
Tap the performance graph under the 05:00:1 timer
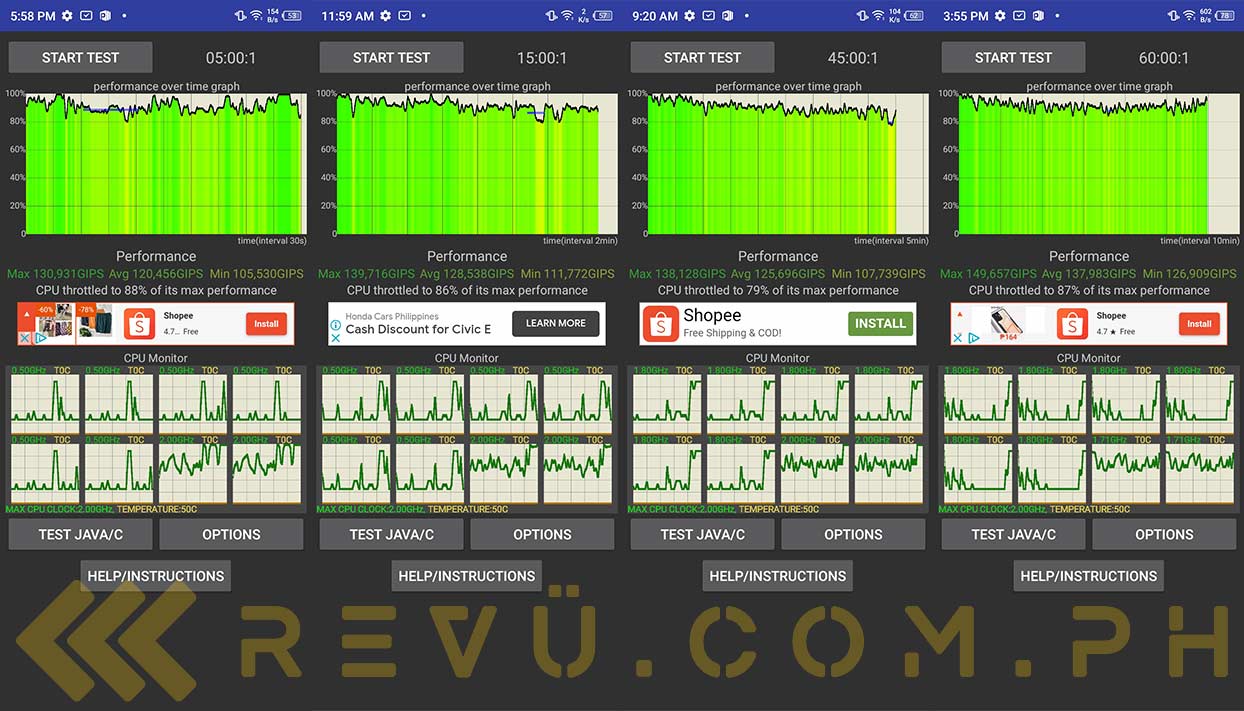pos(165,164)
